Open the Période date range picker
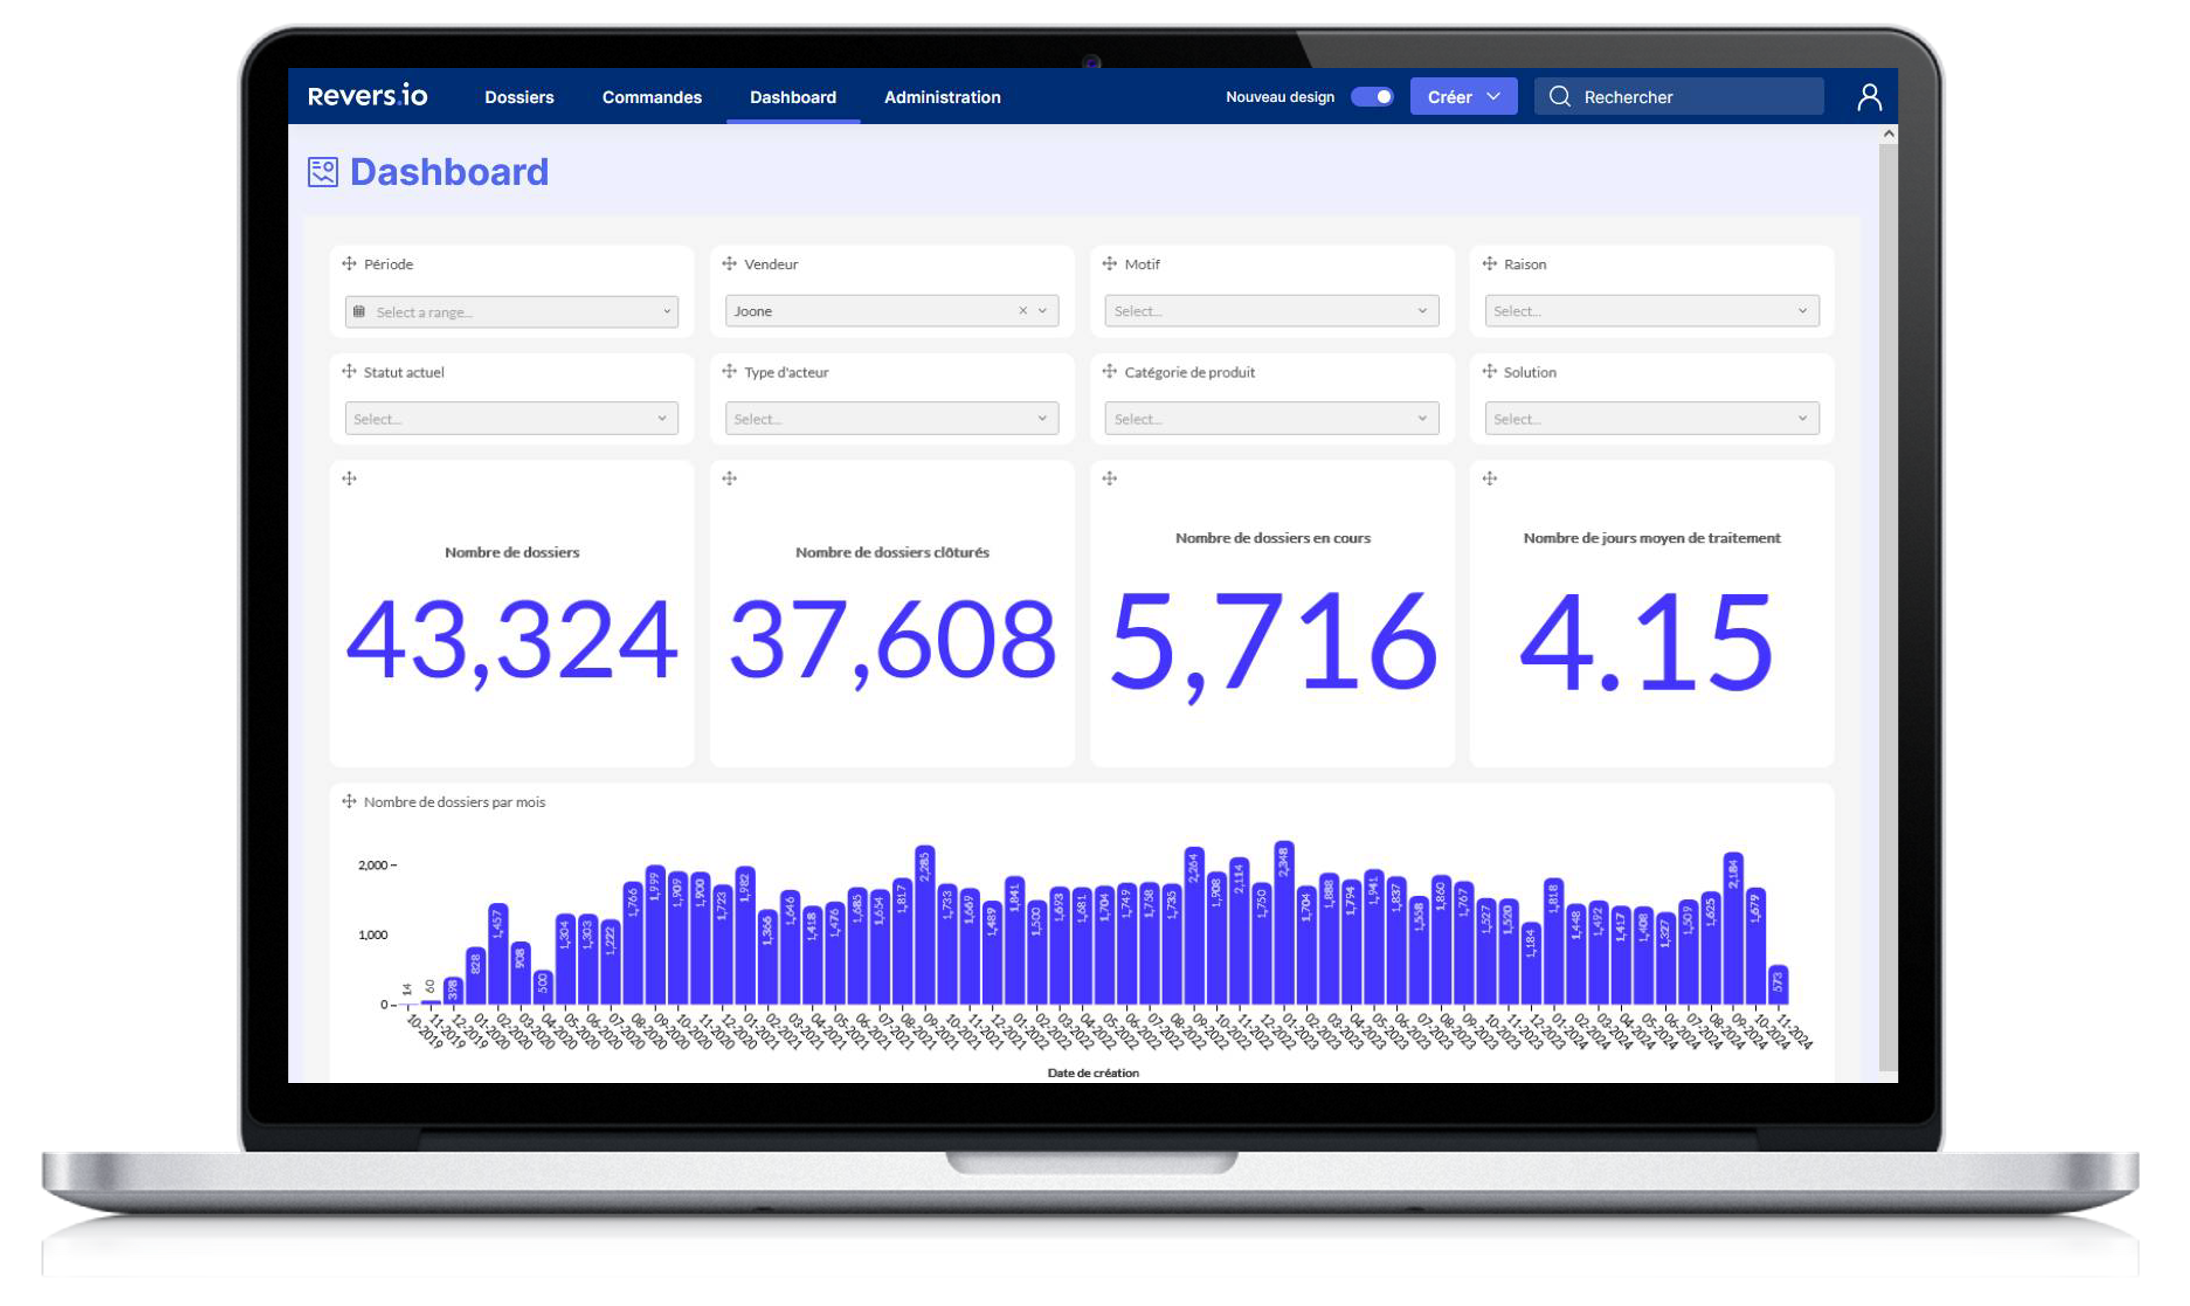 coord(511,312)
